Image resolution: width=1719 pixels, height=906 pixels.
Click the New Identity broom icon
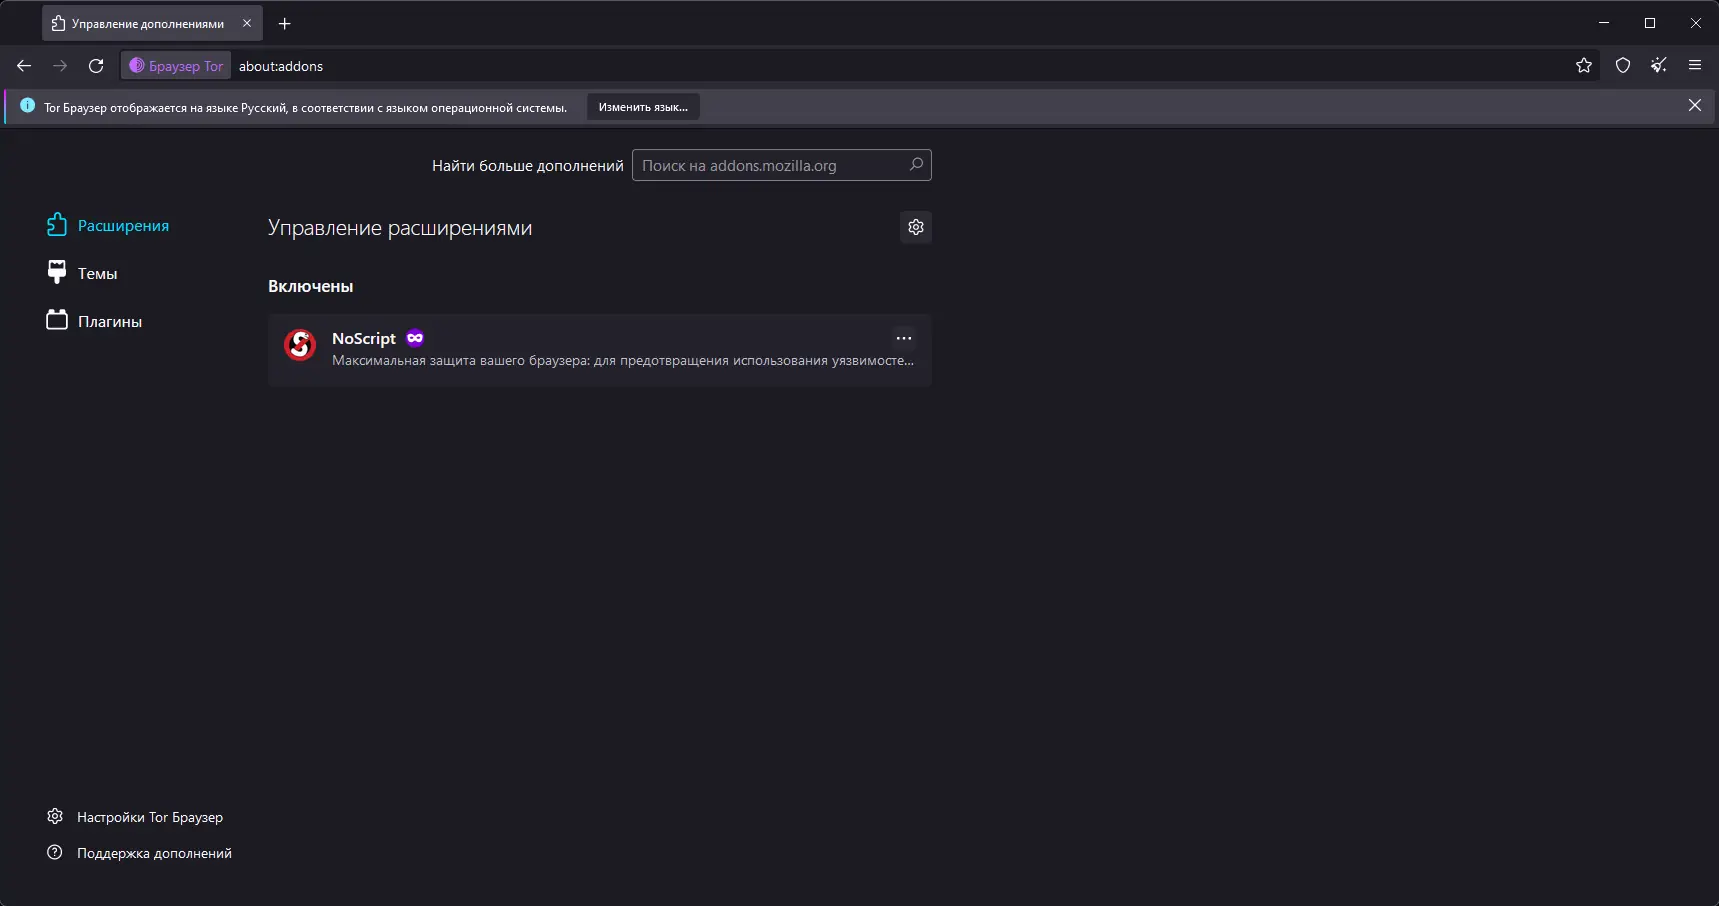click(x=1659, y=66)
